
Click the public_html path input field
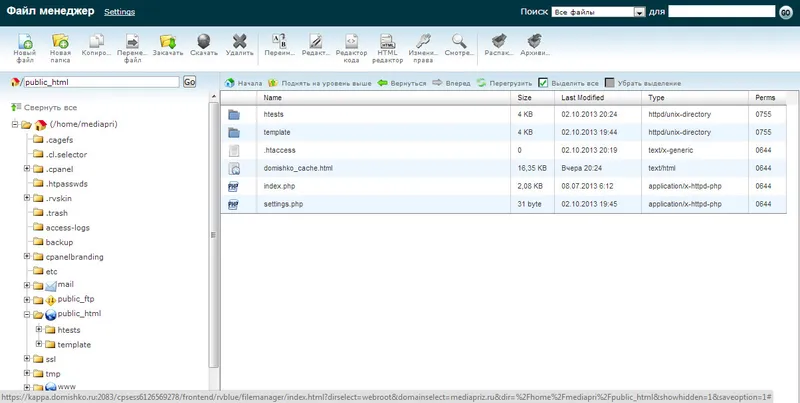click(101, 82)
